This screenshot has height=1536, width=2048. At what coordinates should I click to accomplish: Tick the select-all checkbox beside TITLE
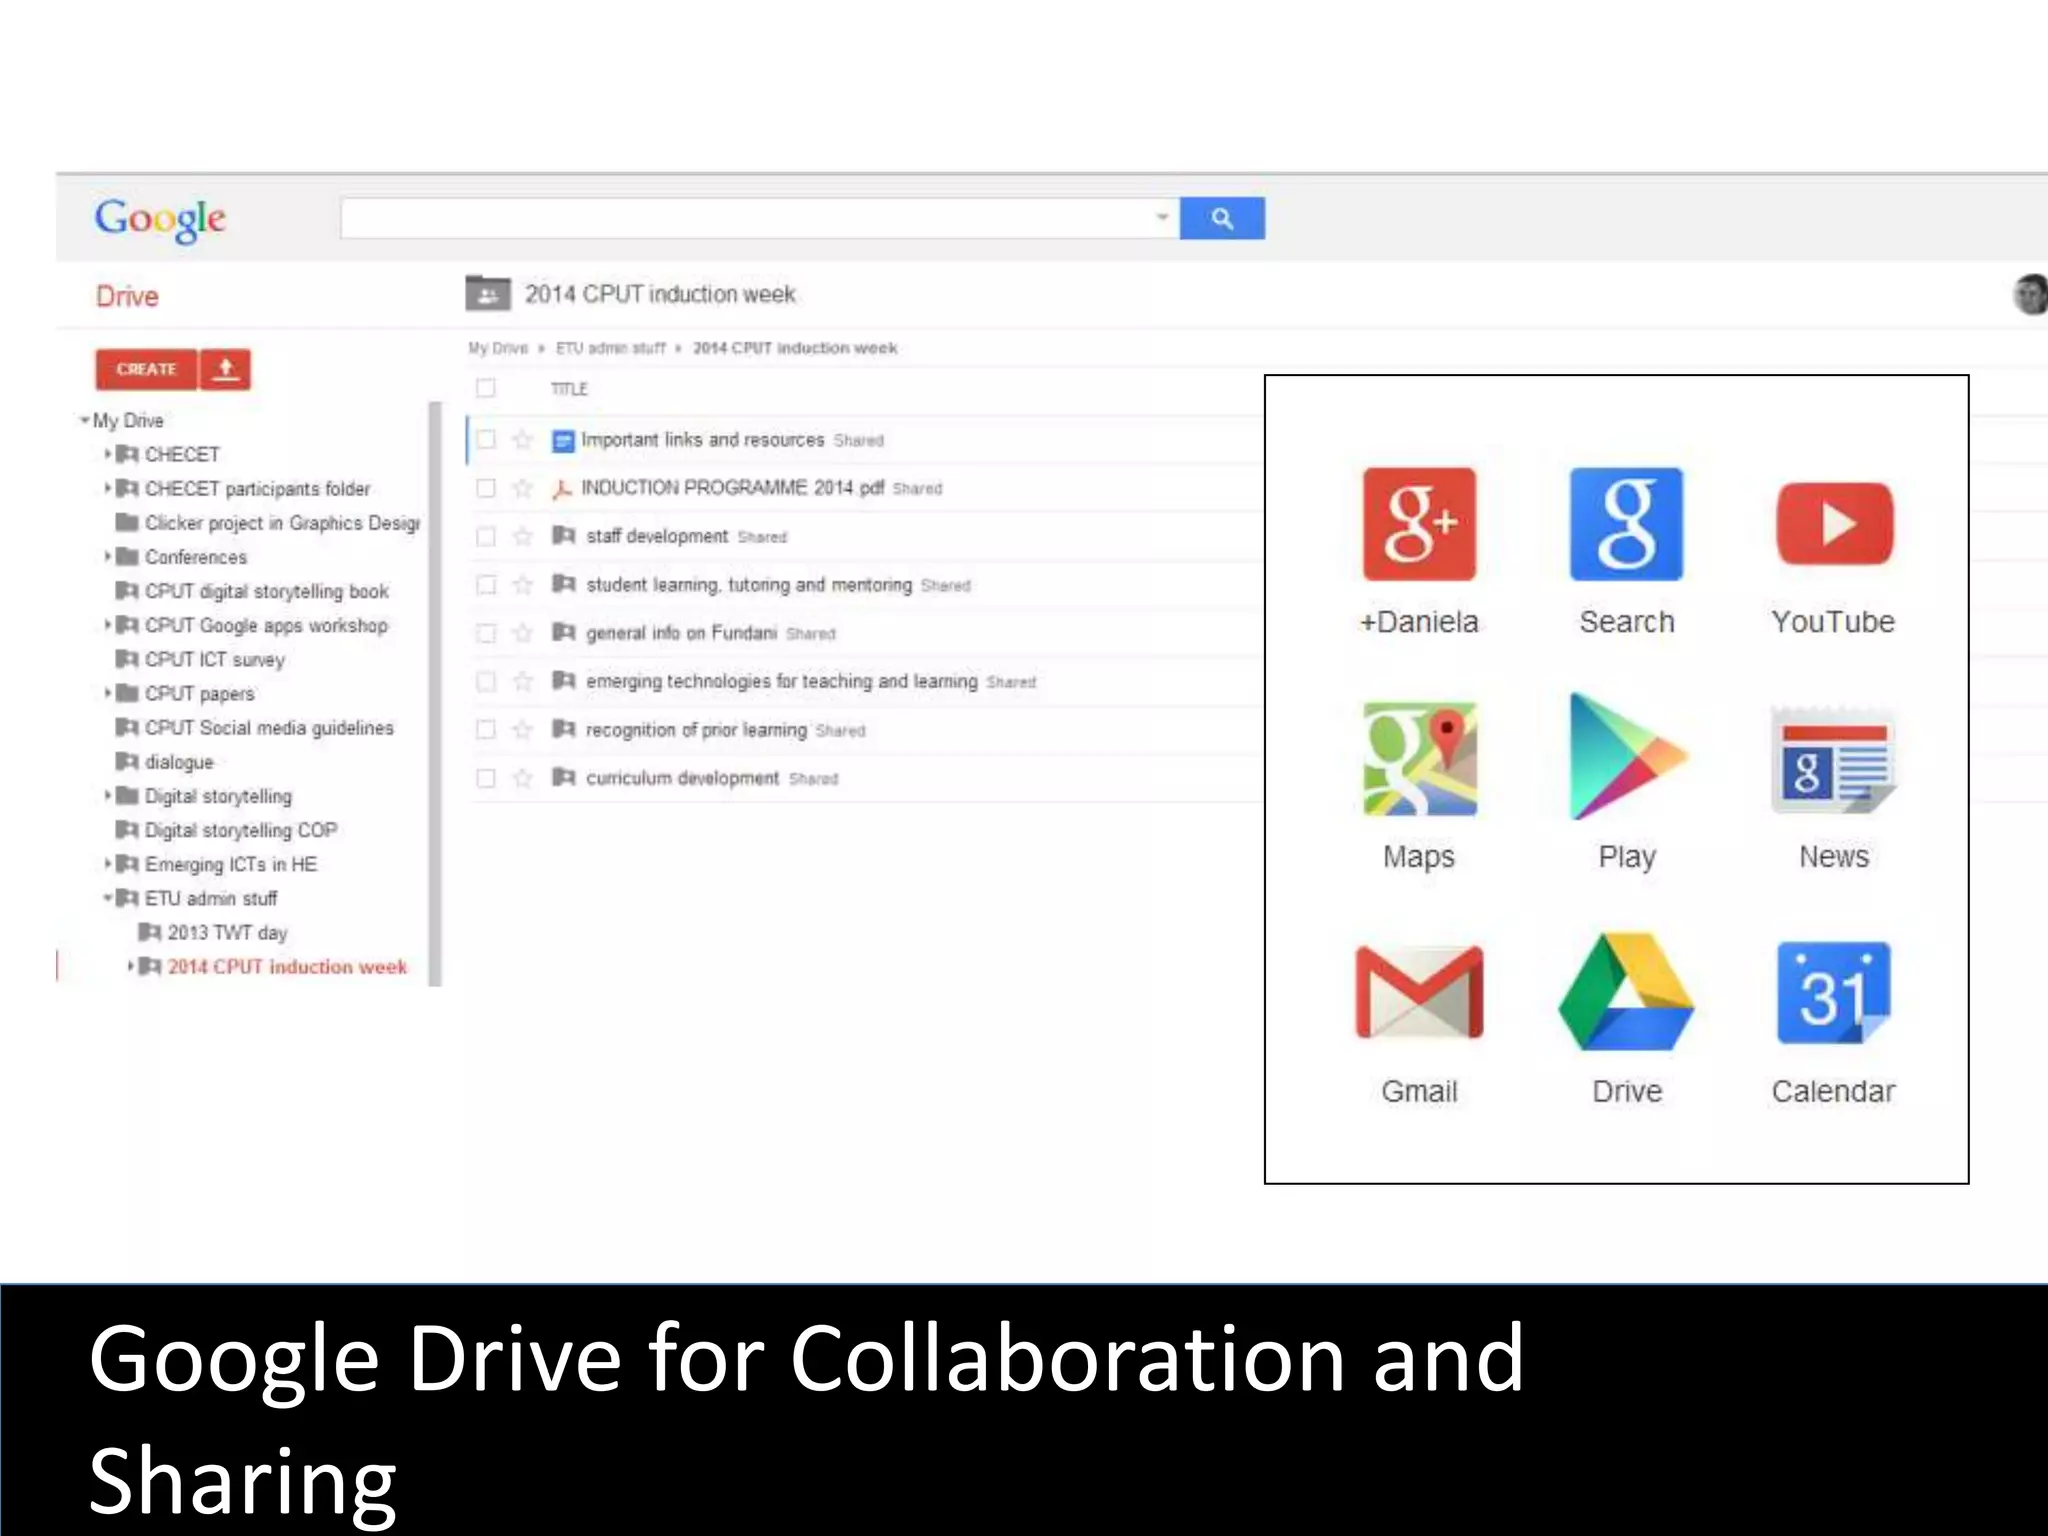click(x=486, y=388)
